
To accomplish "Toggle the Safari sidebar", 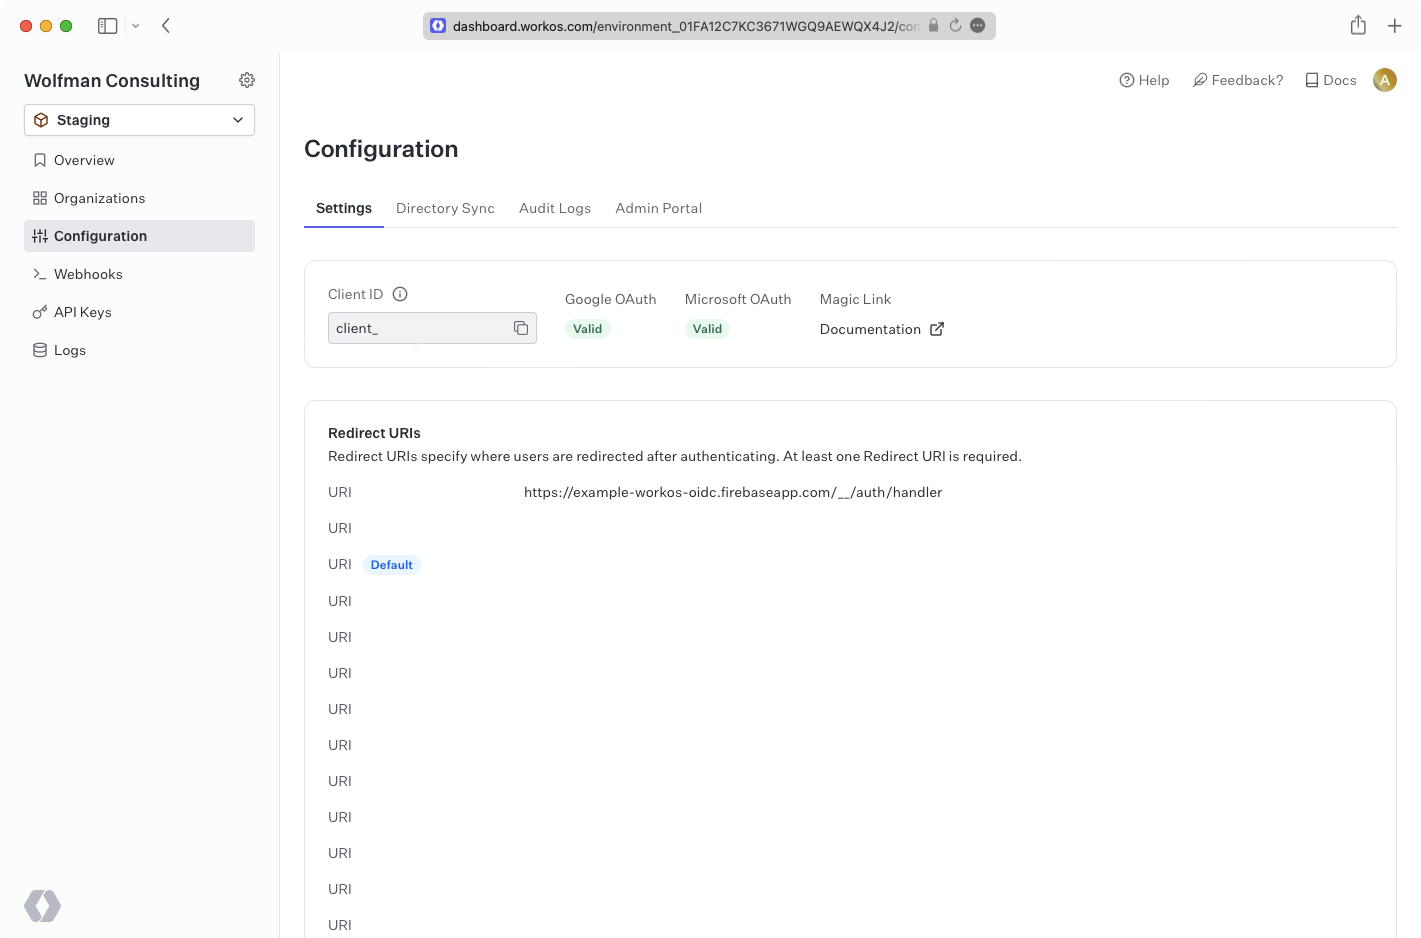I will (107, 26).
